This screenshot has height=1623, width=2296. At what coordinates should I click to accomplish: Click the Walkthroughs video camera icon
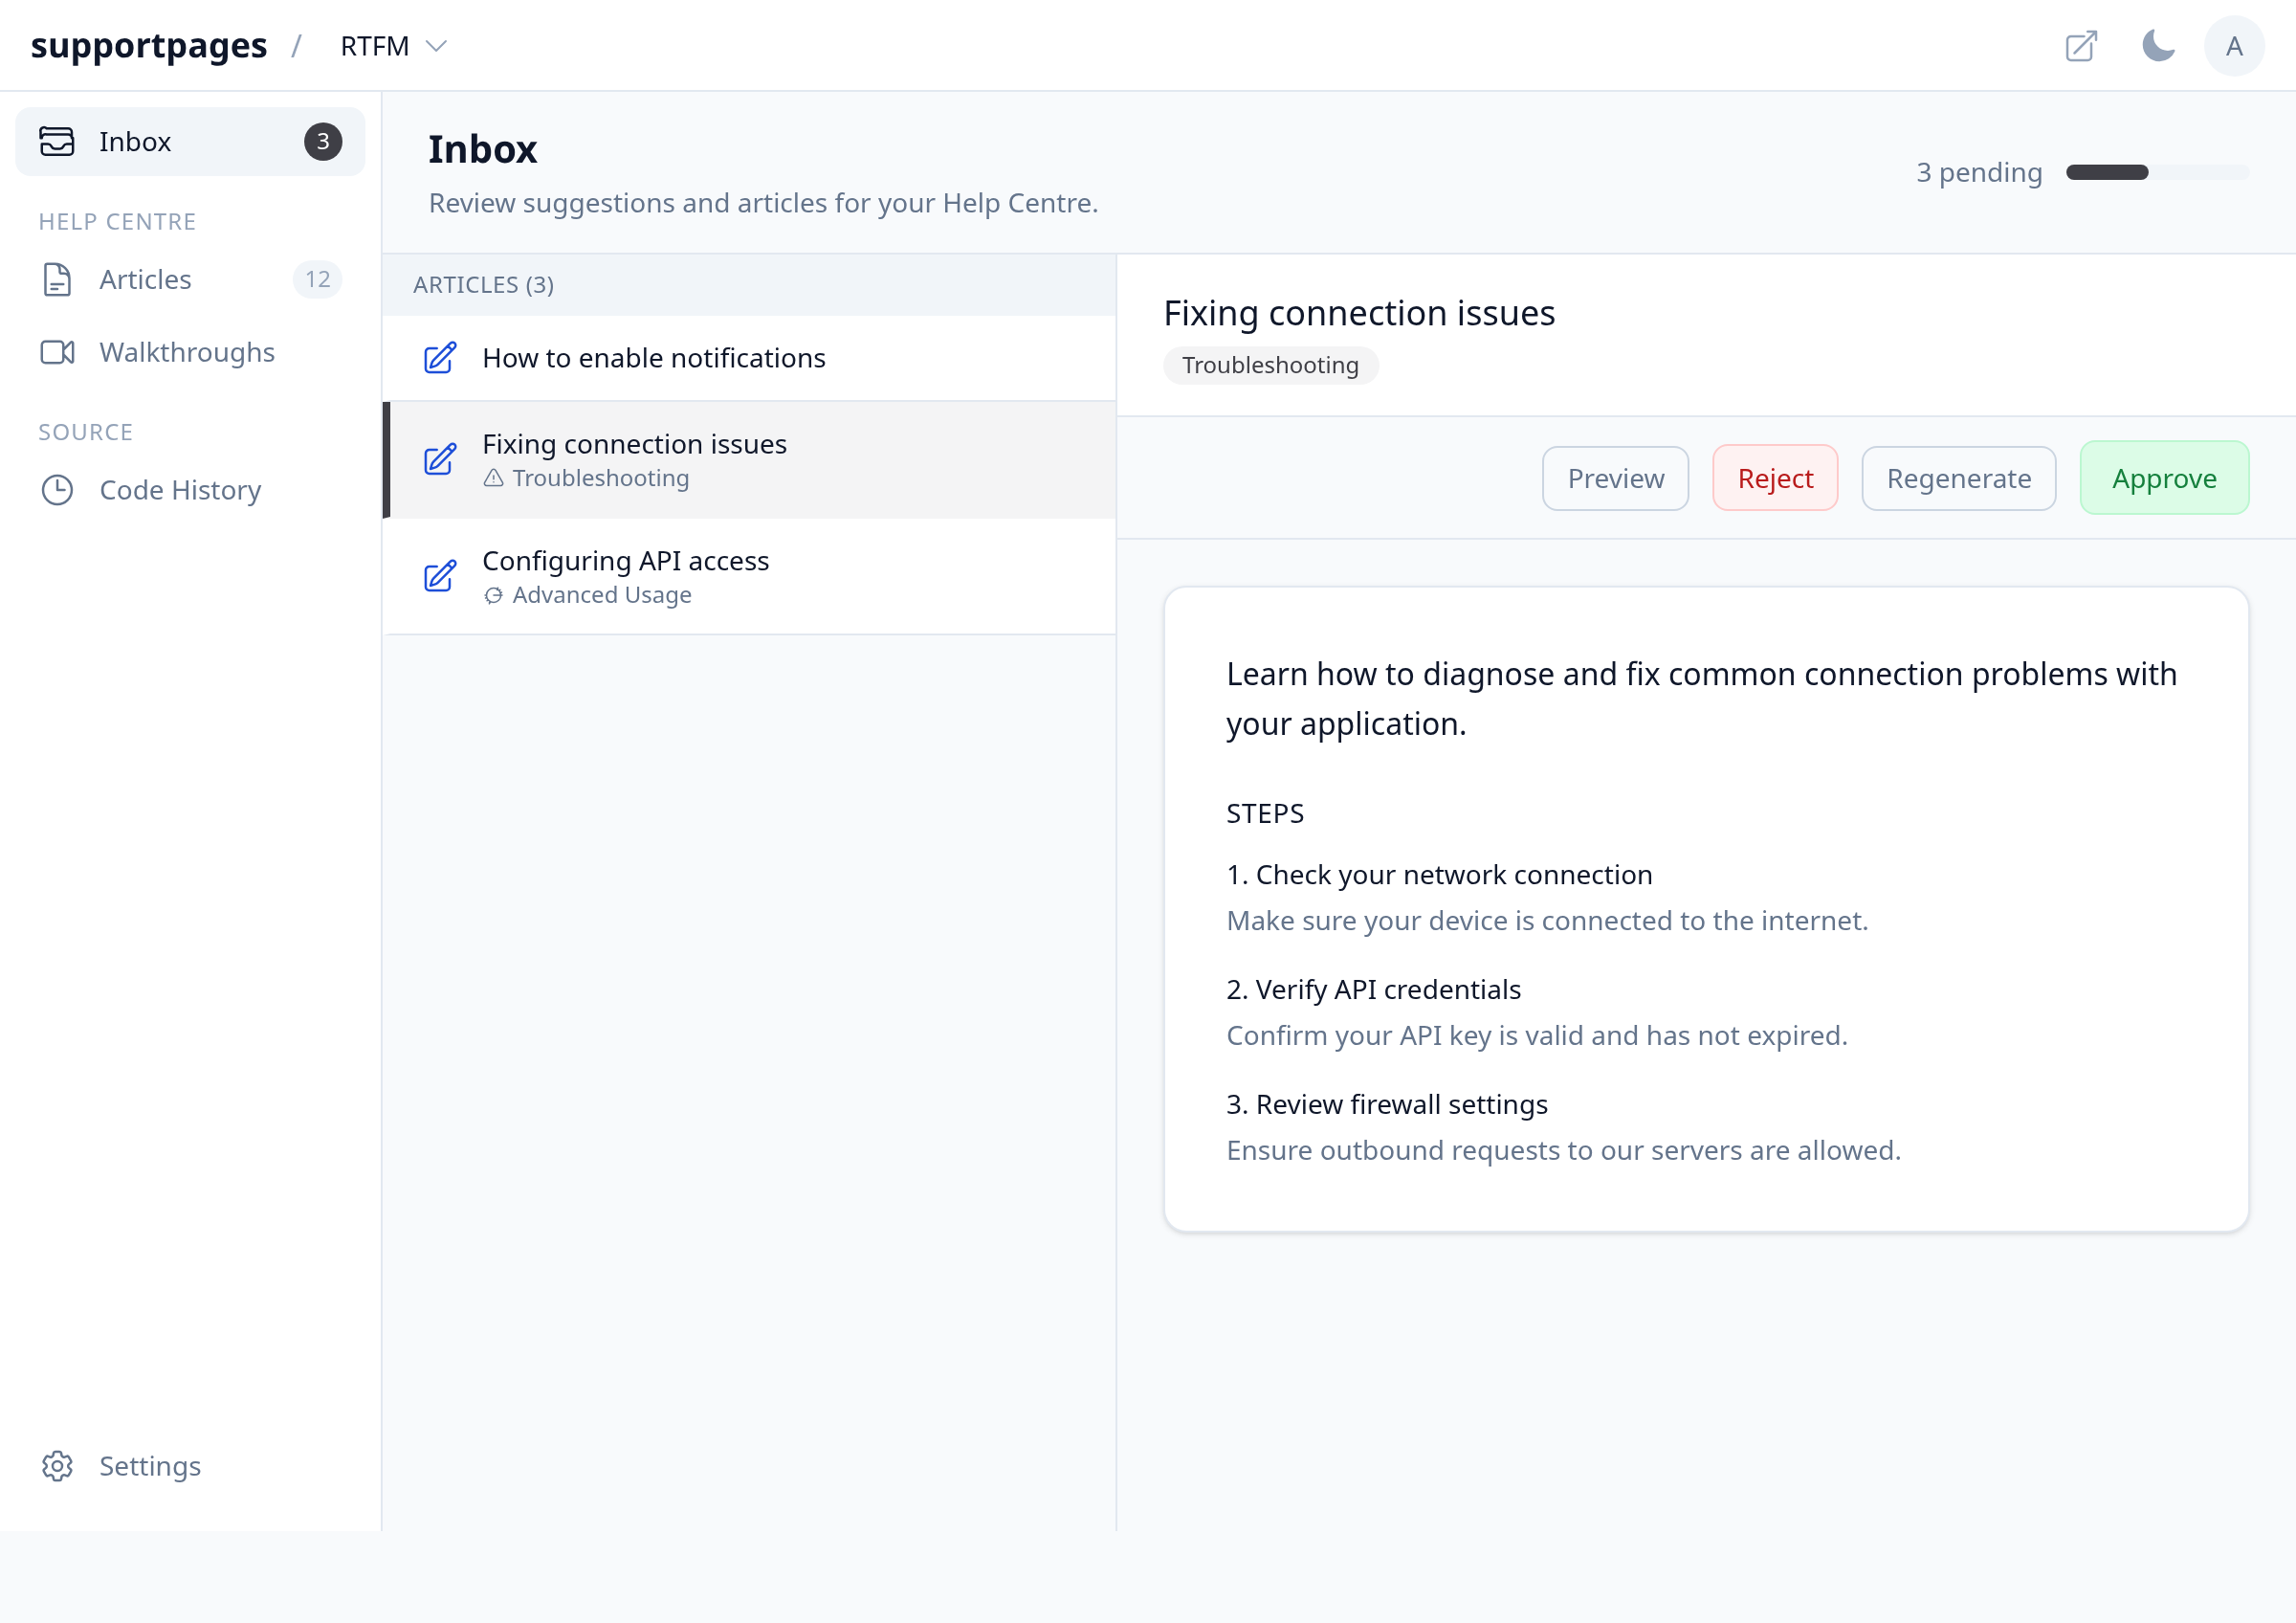click(57, 353)
